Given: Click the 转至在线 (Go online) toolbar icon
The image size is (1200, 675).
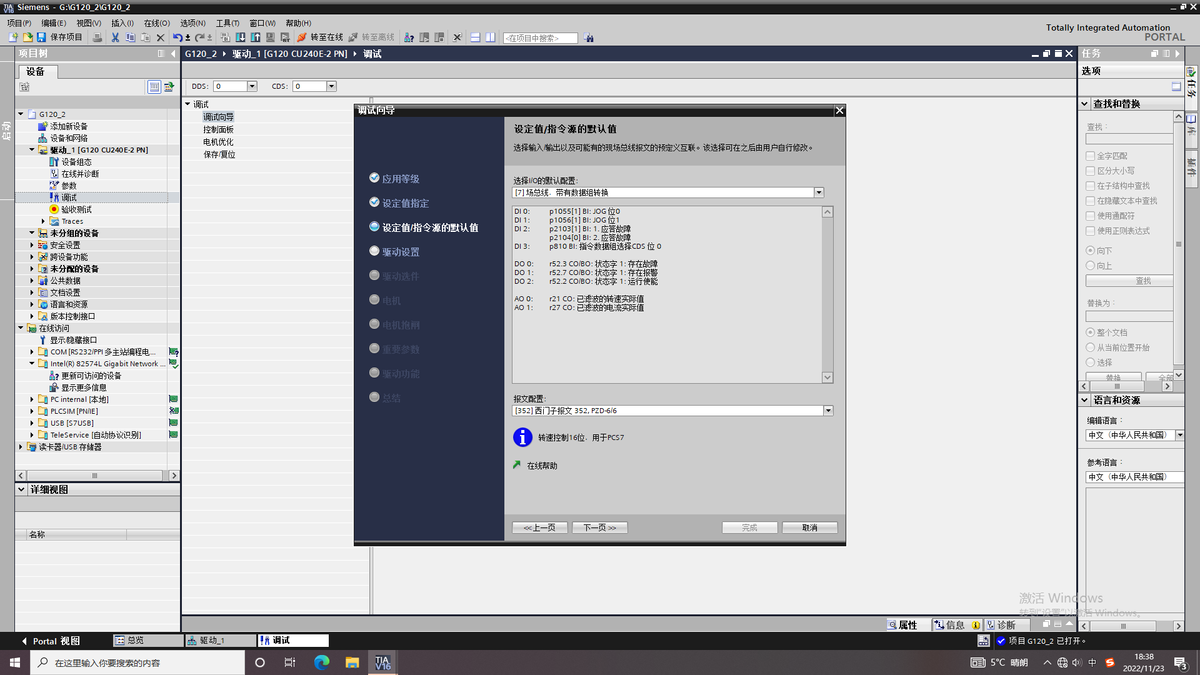Looking at the screenshot, I should pos(302,37).
